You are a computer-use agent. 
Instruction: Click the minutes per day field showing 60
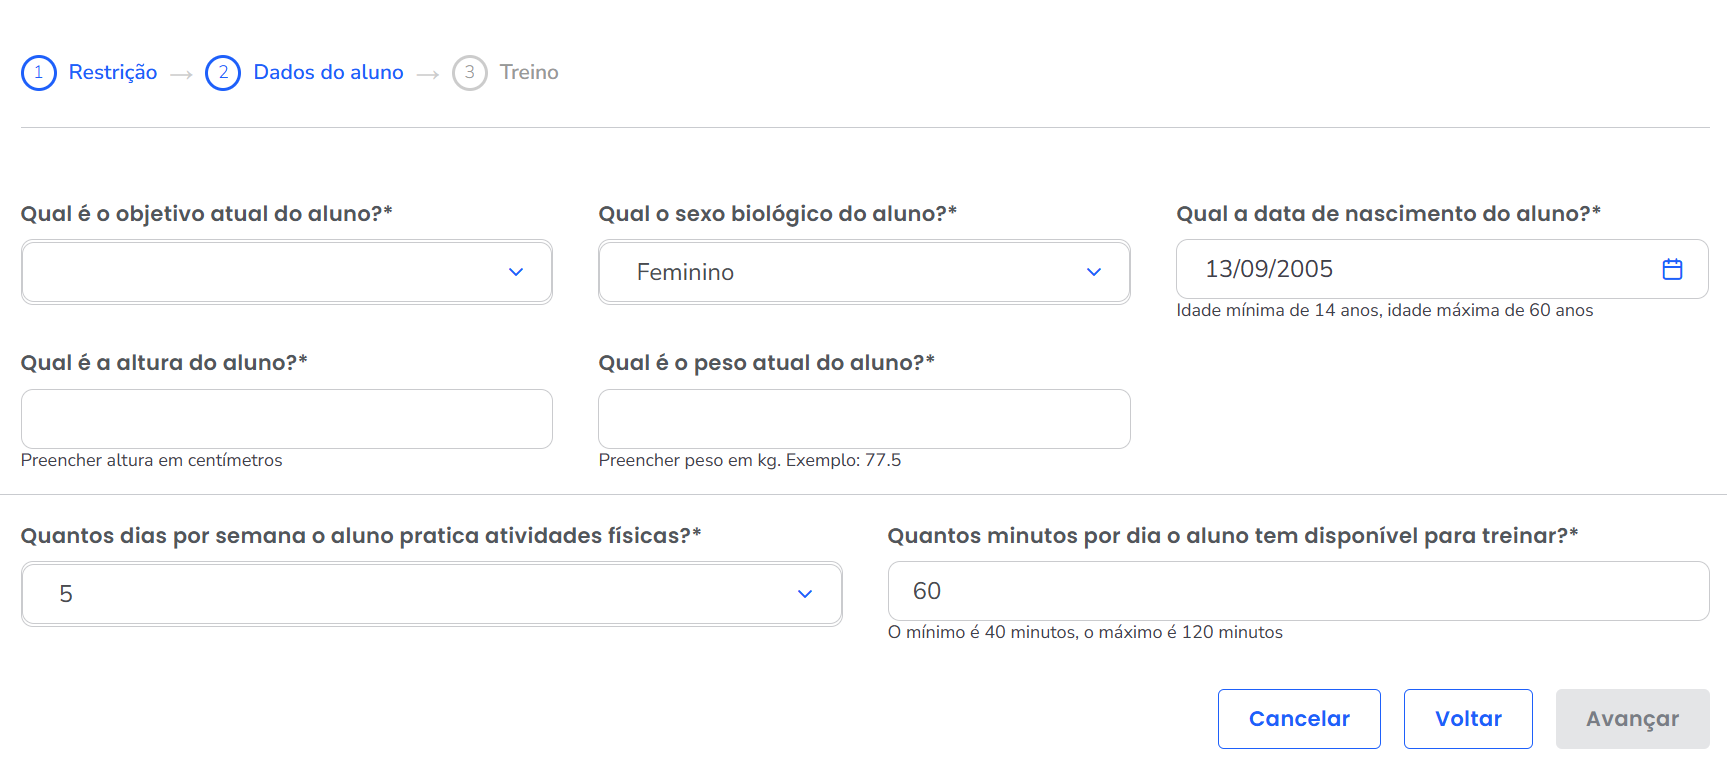(x=1298, y=591)
